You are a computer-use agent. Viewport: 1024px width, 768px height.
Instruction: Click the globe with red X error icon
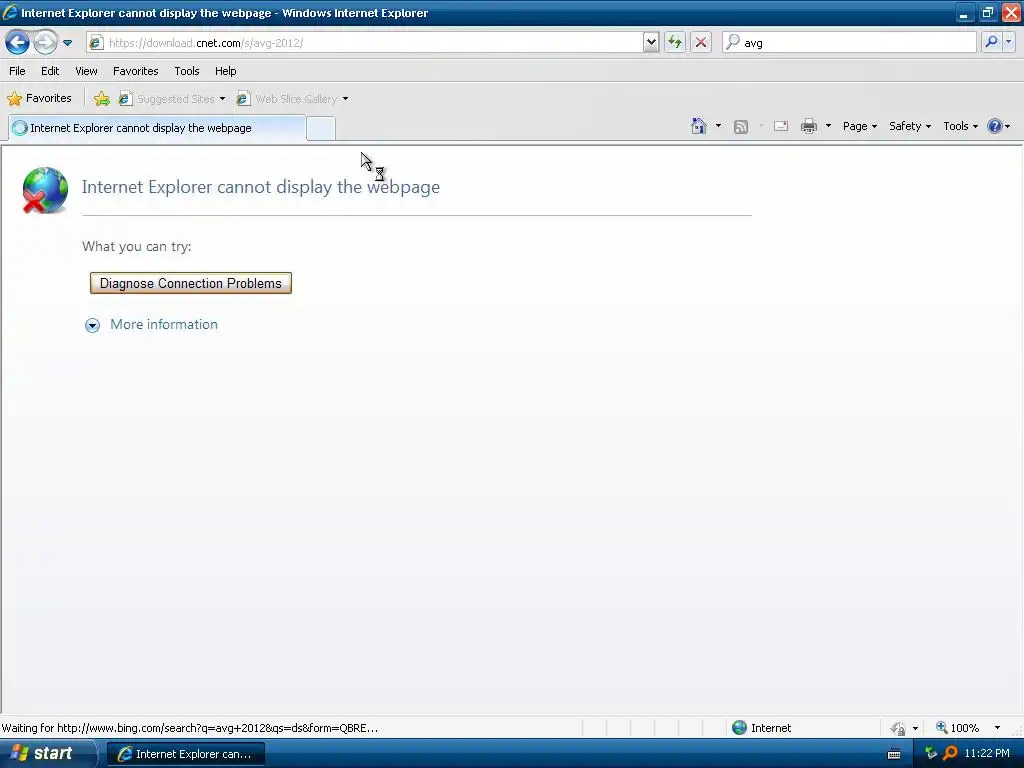pyautogui.click(x=44, y=190)
